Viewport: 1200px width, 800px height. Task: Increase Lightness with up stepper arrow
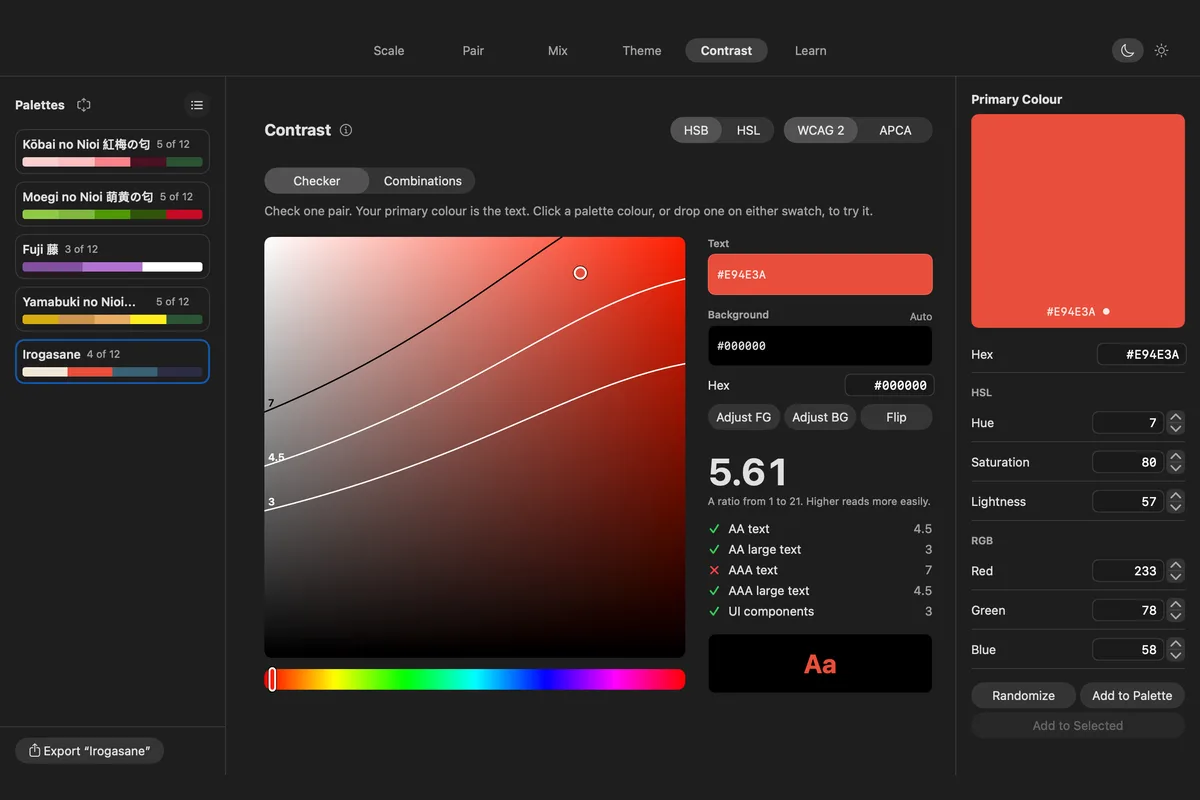(x=1176, y=496)
